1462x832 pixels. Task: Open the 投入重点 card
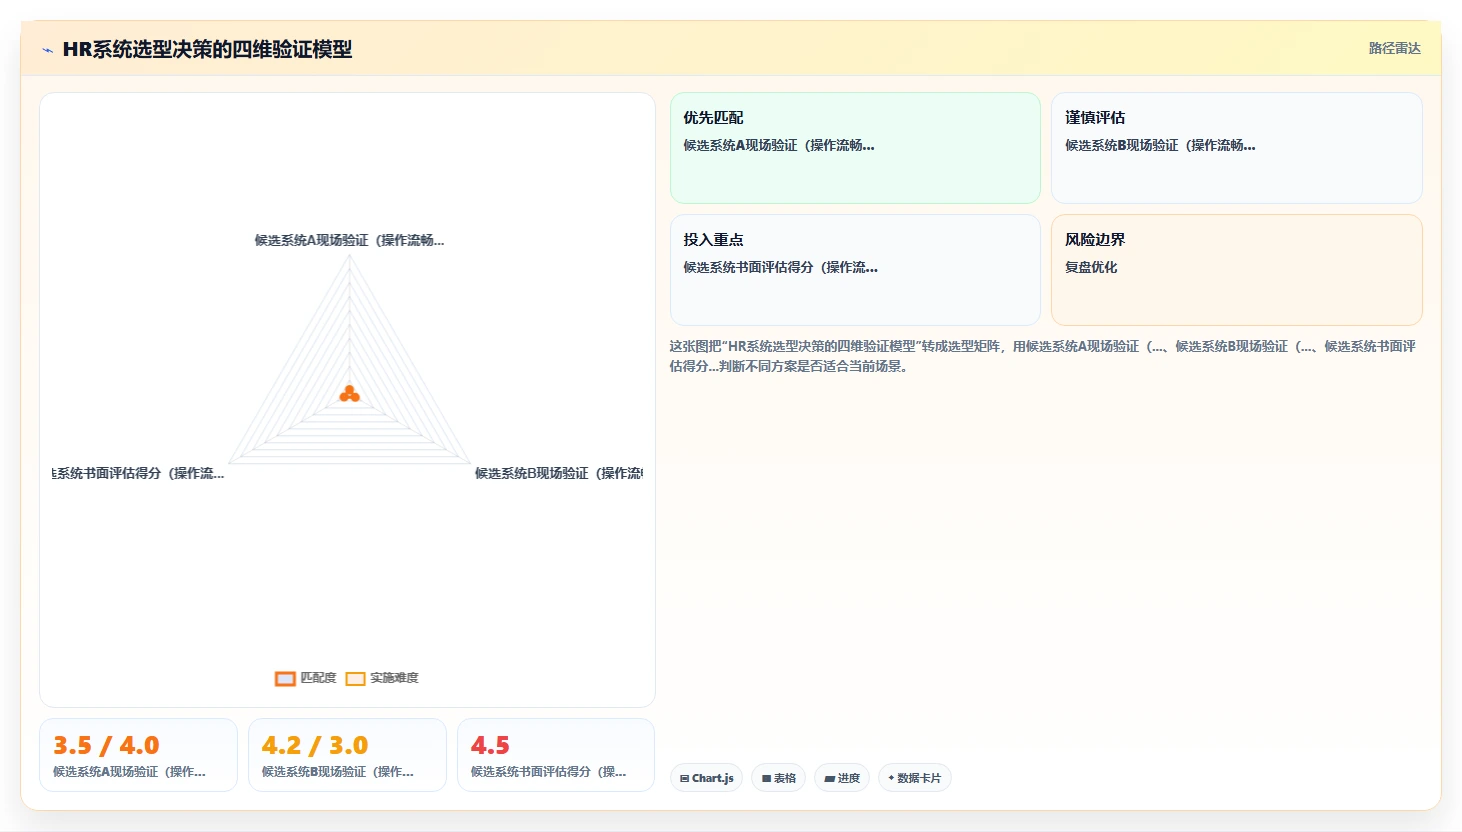855,270
